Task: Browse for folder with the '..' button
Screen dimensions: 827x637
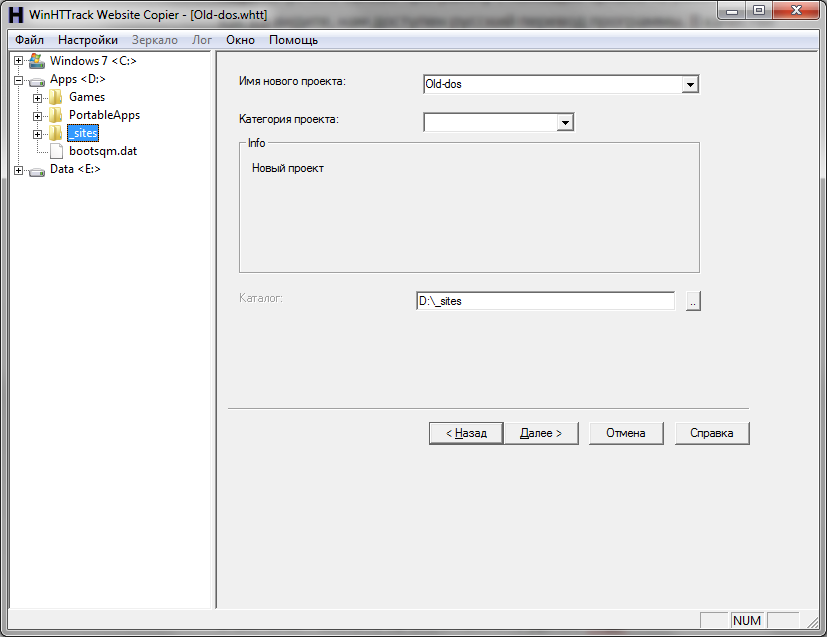Action: (693, 301)
